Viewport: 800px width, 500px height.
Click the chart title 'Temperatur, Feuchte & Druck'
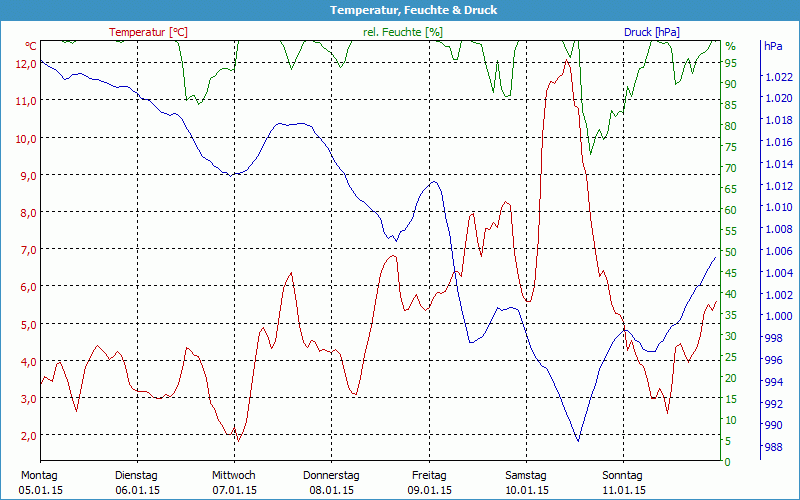pos(400,10)
